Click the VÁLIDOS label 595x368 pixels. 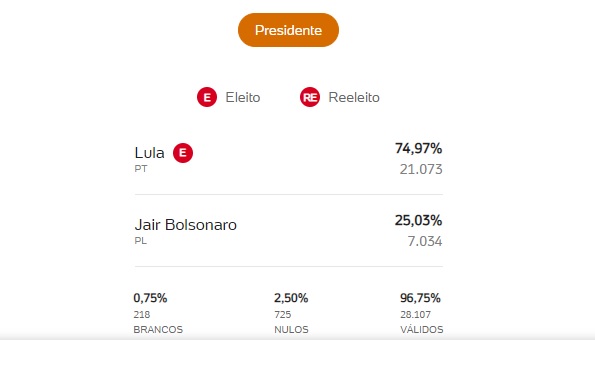click(422, 329)
